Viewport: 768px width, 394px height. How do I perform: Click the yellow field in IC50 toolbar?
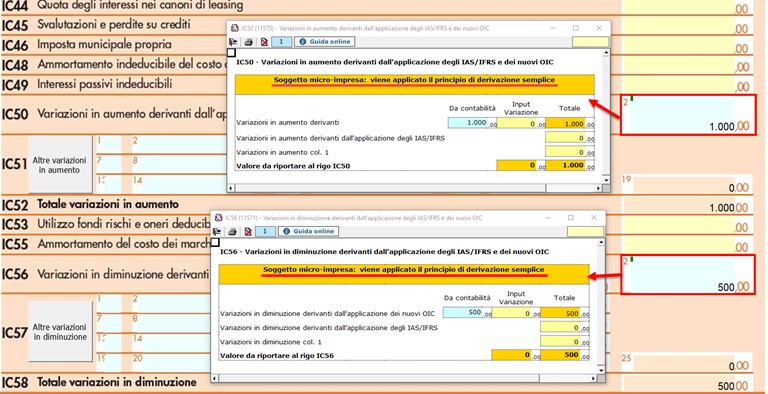click(590, 42)
